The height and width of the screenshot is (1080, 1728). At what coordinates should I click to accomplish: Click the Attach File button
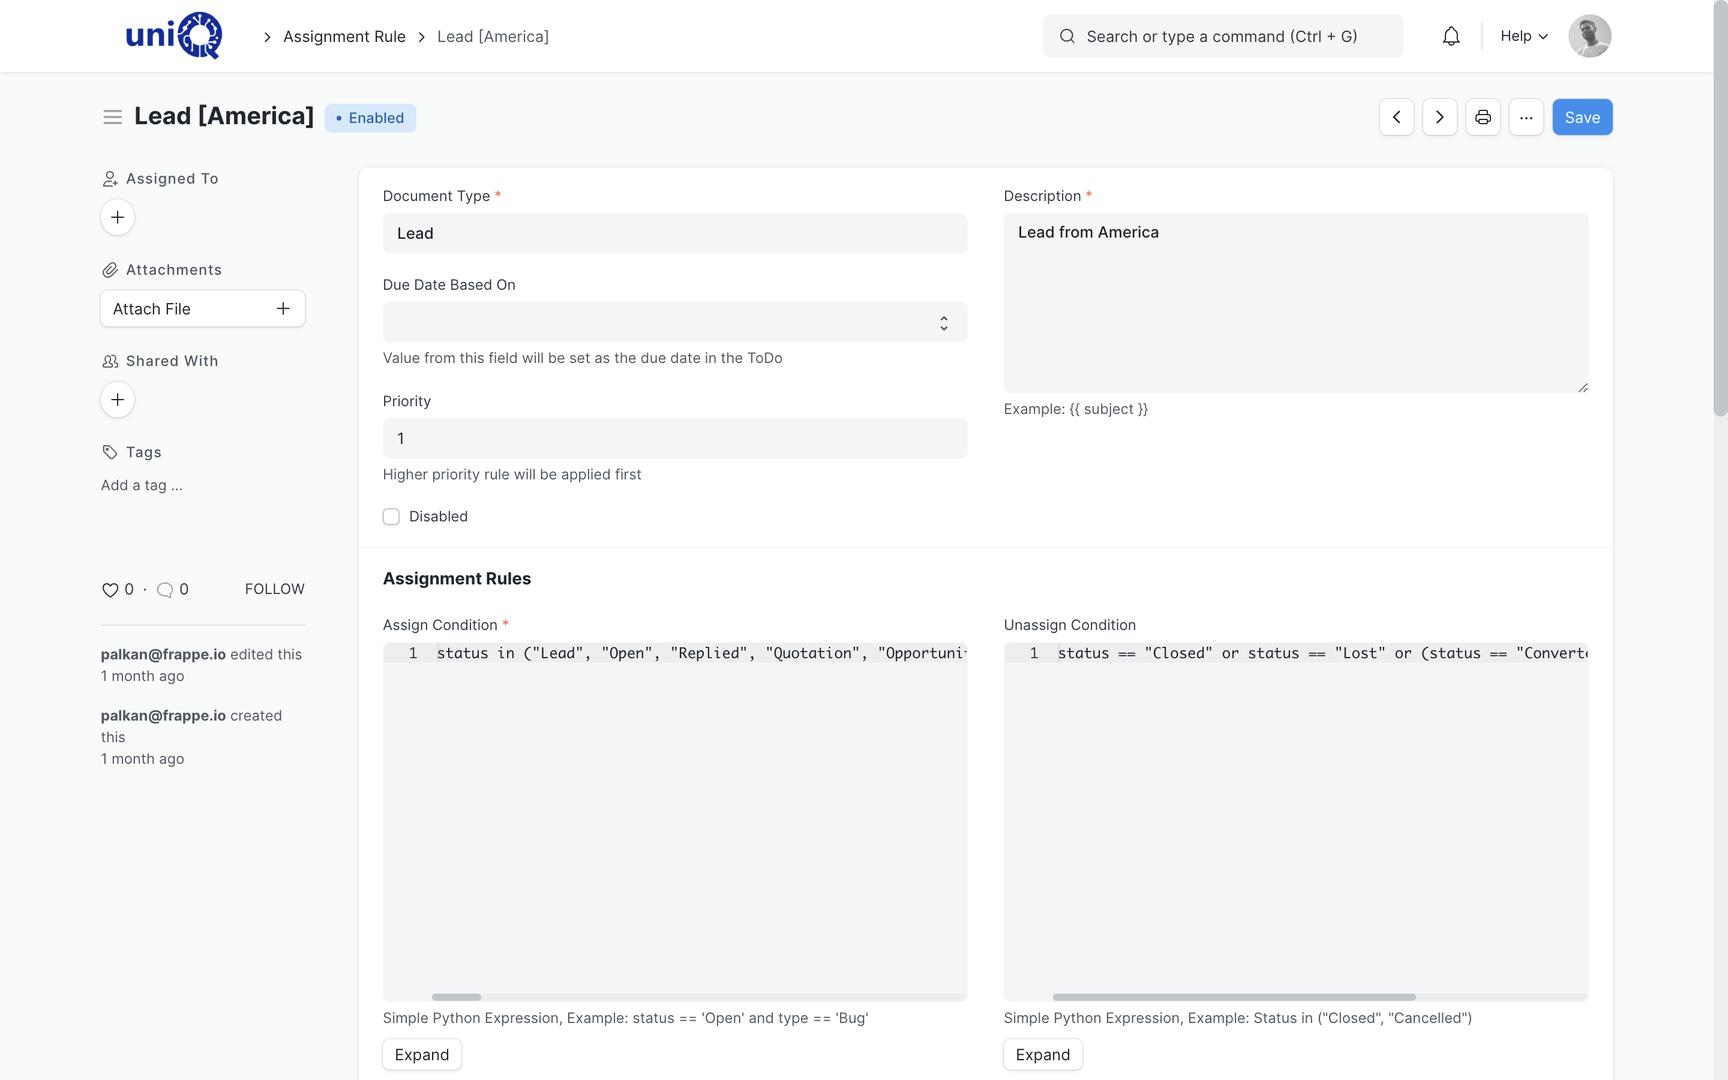point(202,309)
